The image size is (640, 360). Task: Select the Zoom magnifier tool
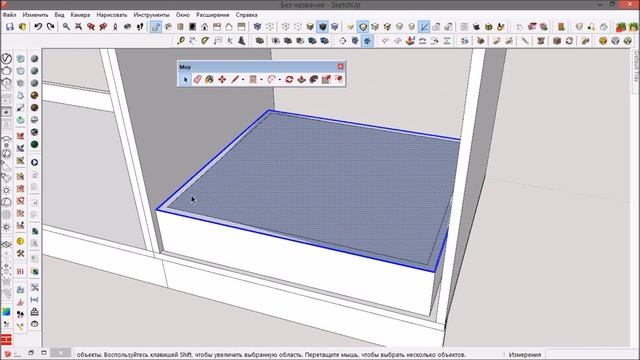click(x=66, y=27)
